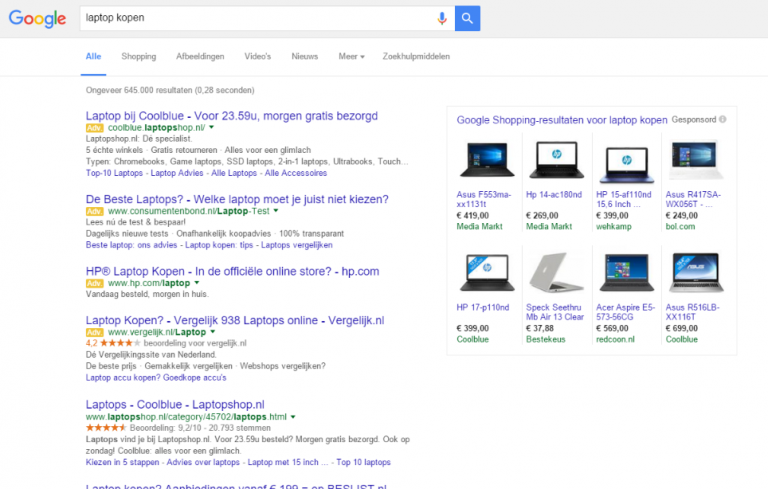Expand dropdown arrow beside vergelijk.nl/Laptop URL
768x489 pixels.
(x=213, y=332)
